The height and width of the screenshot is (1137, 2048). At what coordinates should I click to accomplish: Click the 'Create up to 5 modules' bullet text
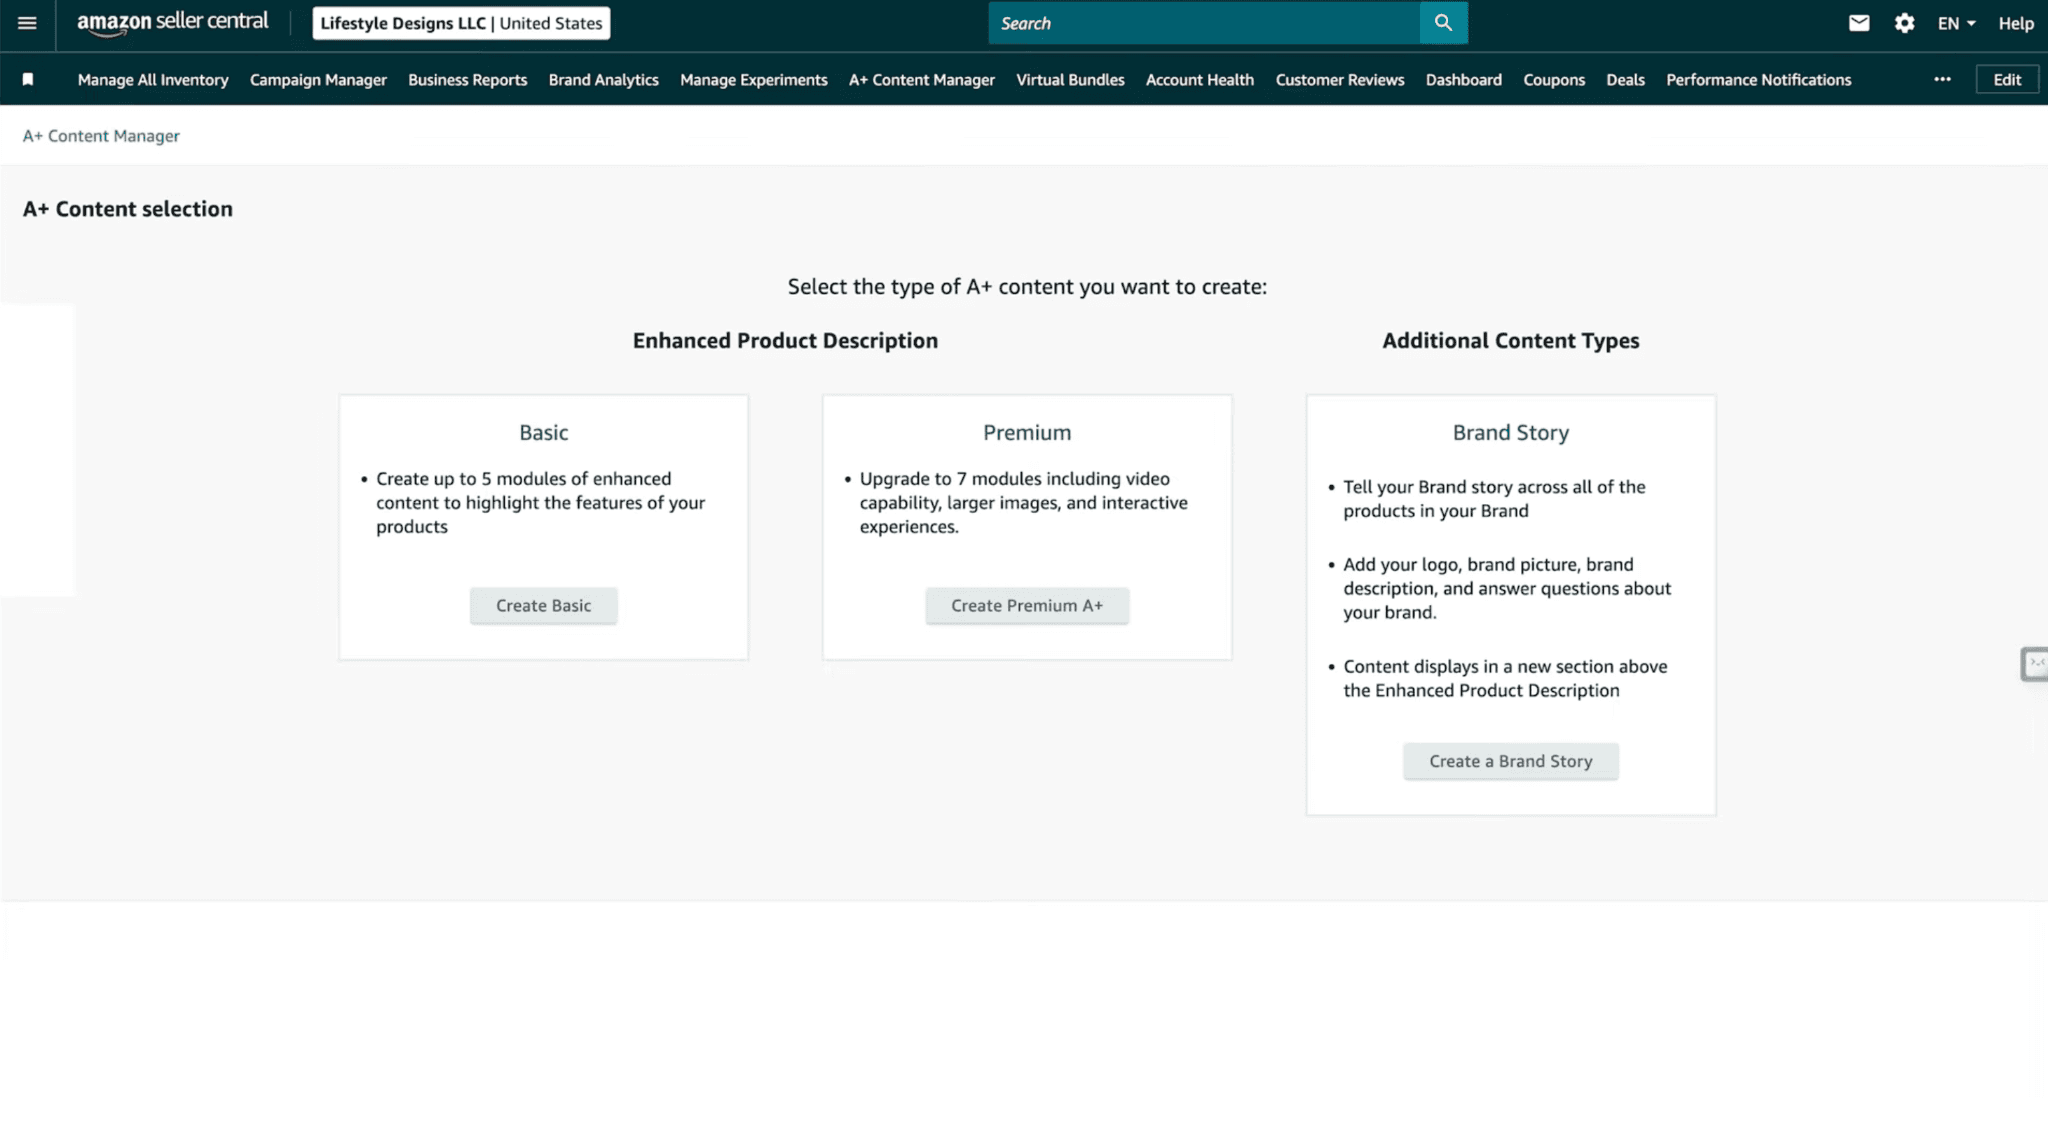pos(540,502)
